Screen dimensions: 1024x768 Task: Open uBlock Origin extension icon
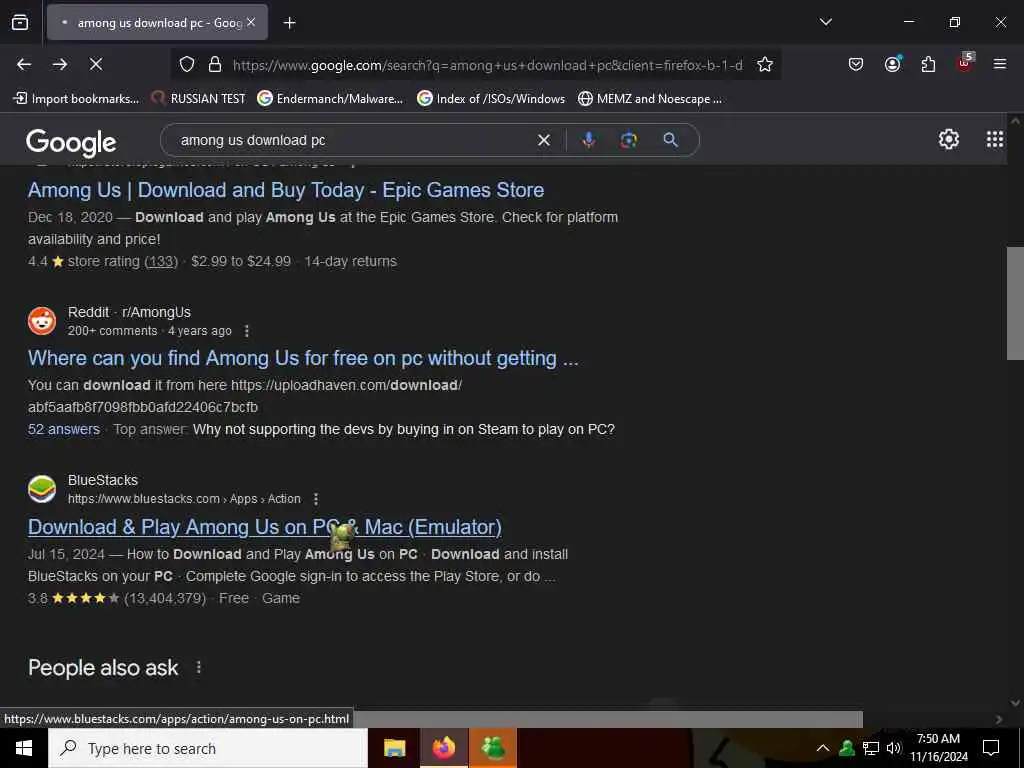(965, 63)
